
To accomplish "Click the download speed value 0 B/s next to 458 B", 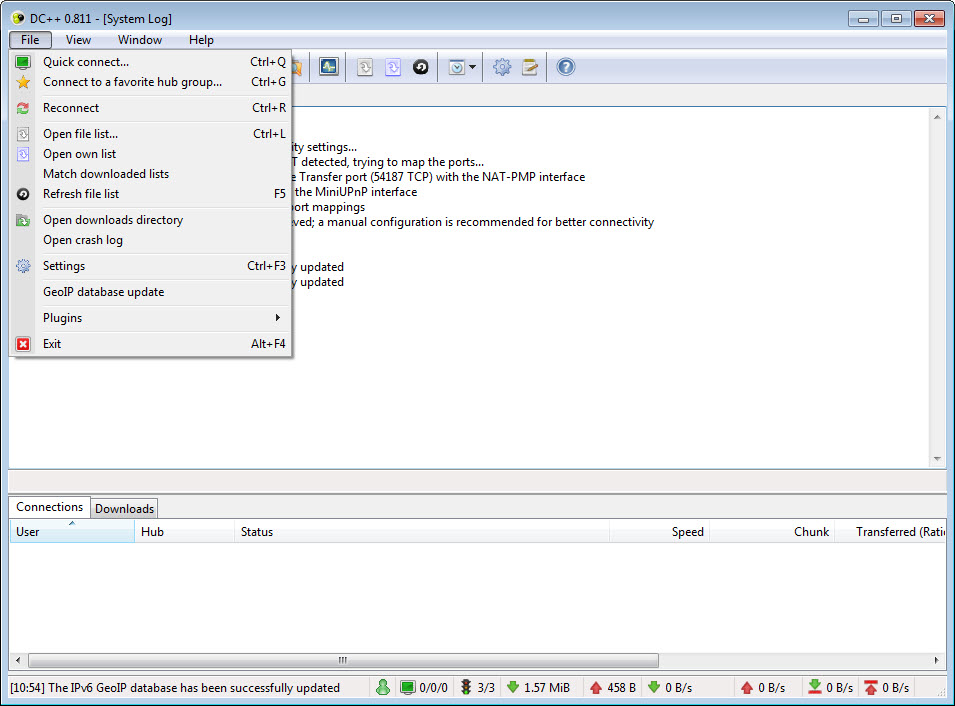I will click(678, 688).
